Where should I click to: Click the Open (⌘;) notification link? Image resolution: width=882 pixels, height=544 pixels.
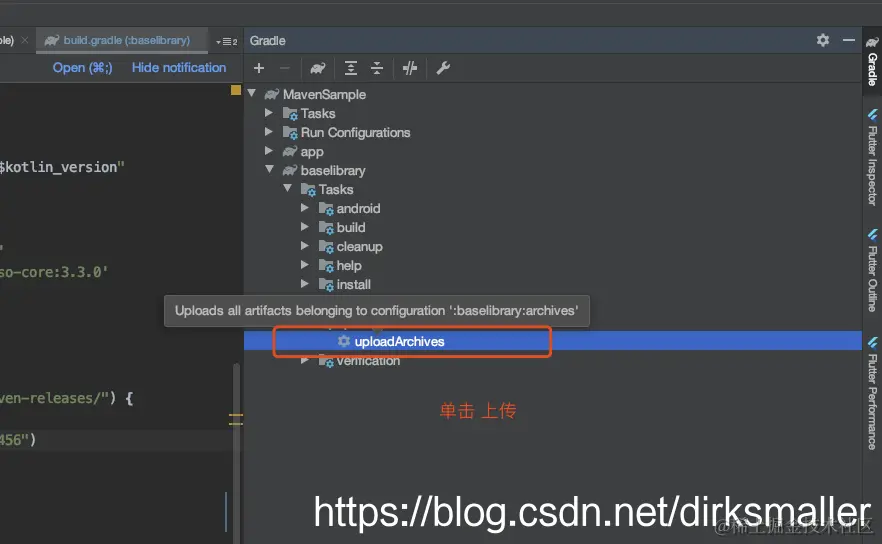83,68
